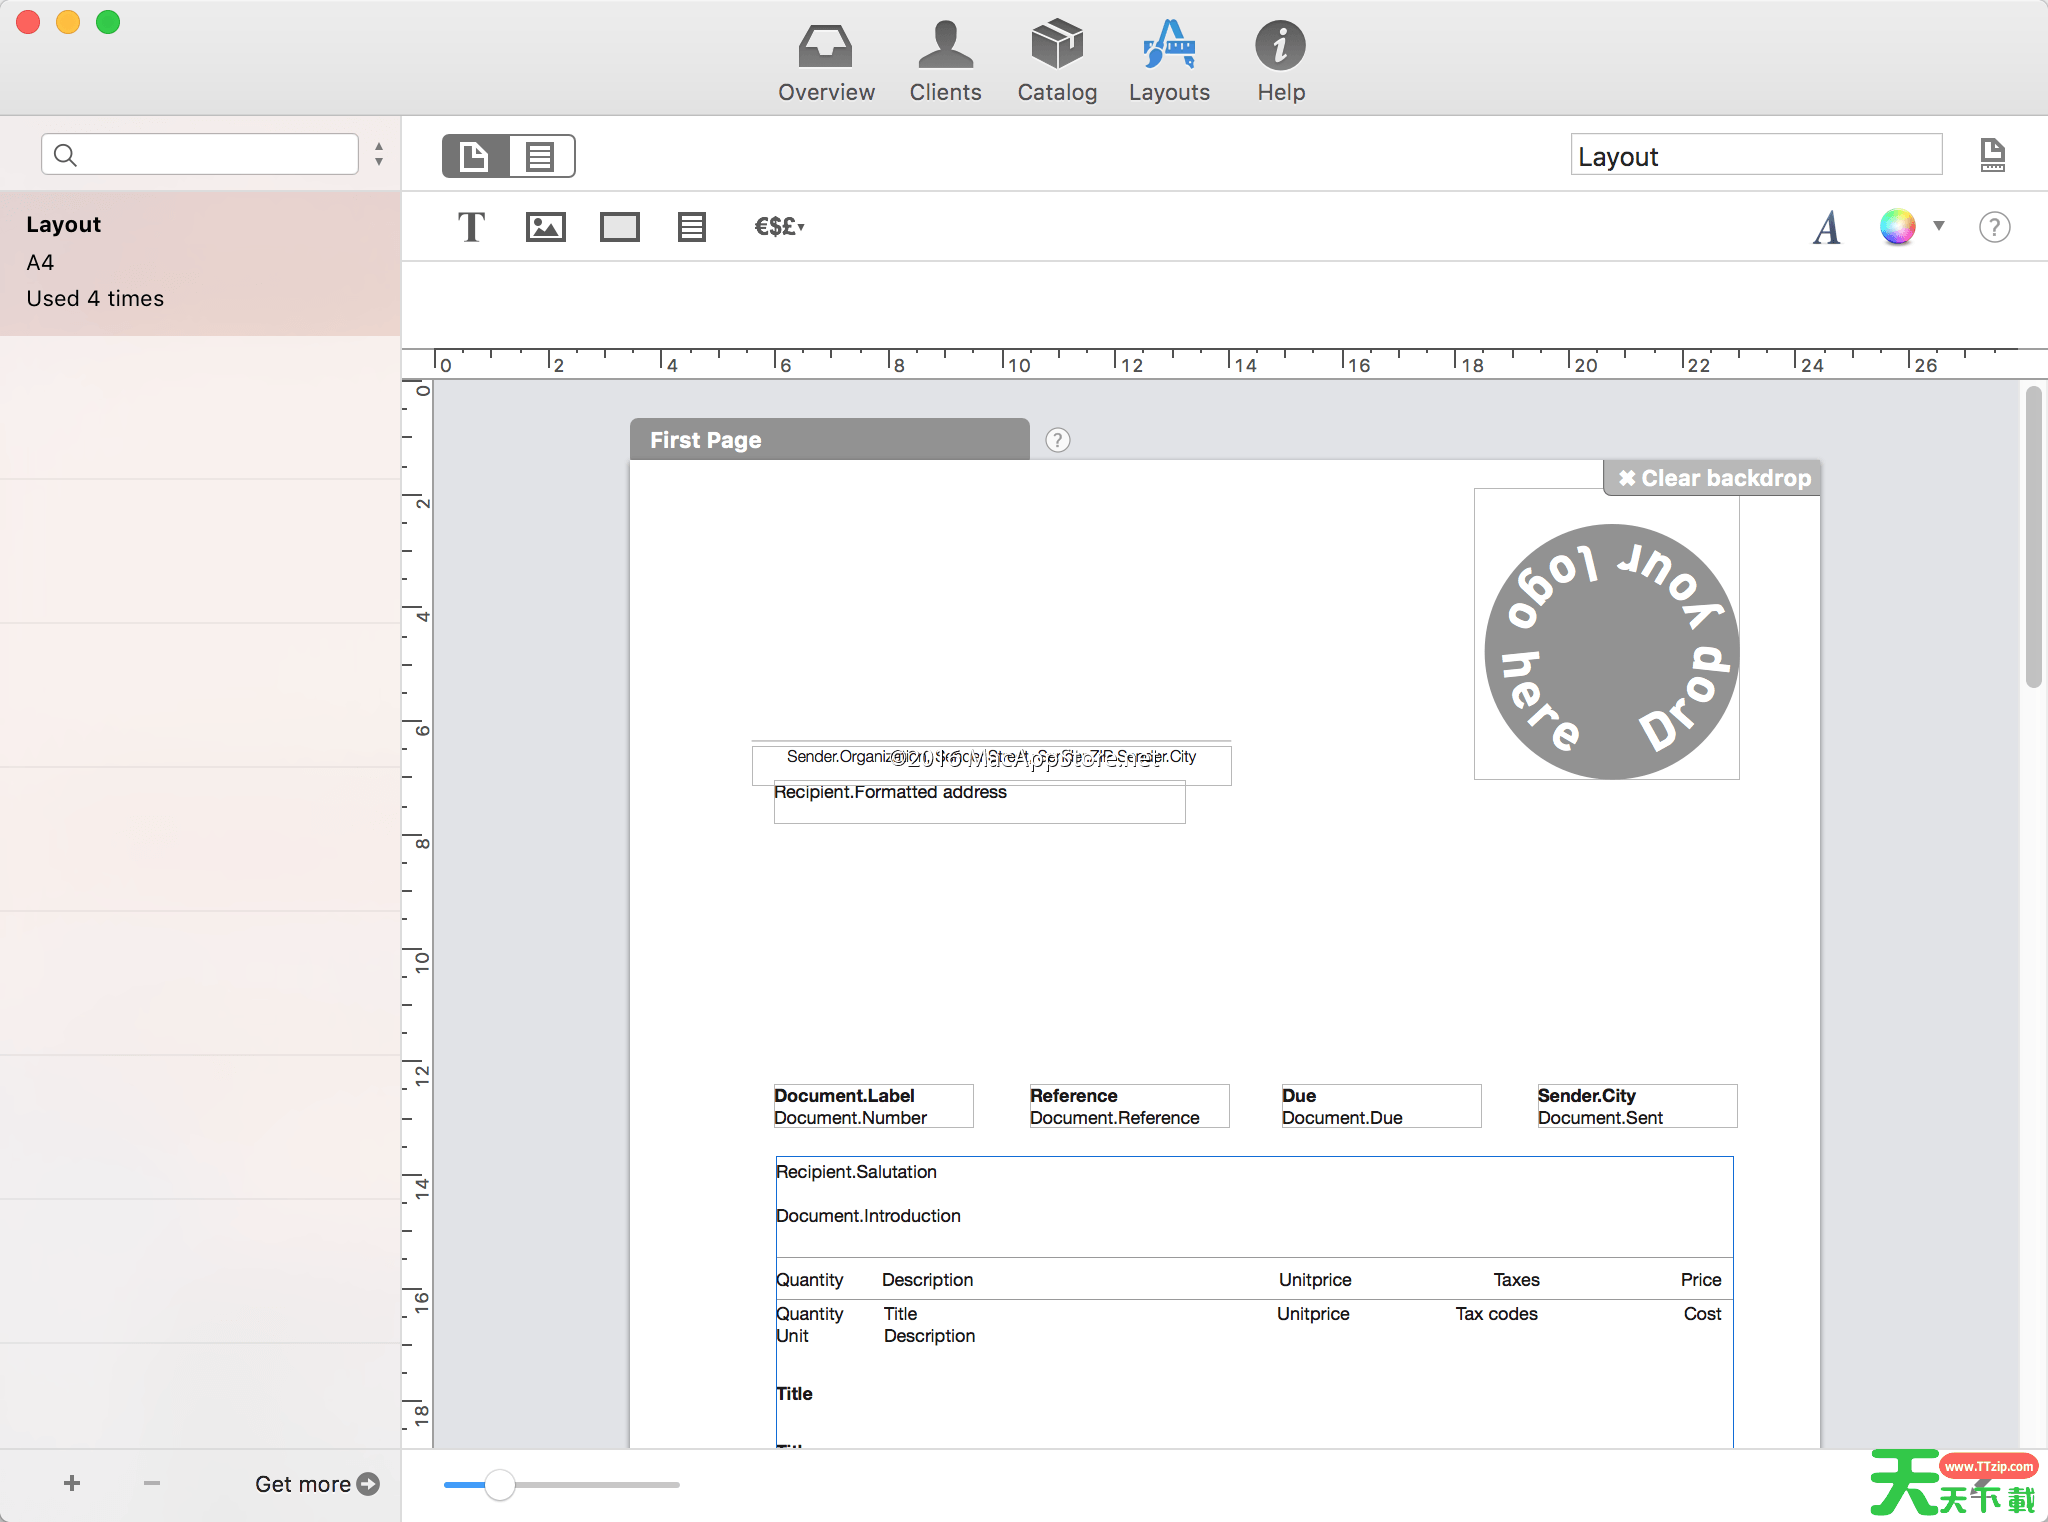
Task: Go to the Catalog section
Action: click(1057, 62)
